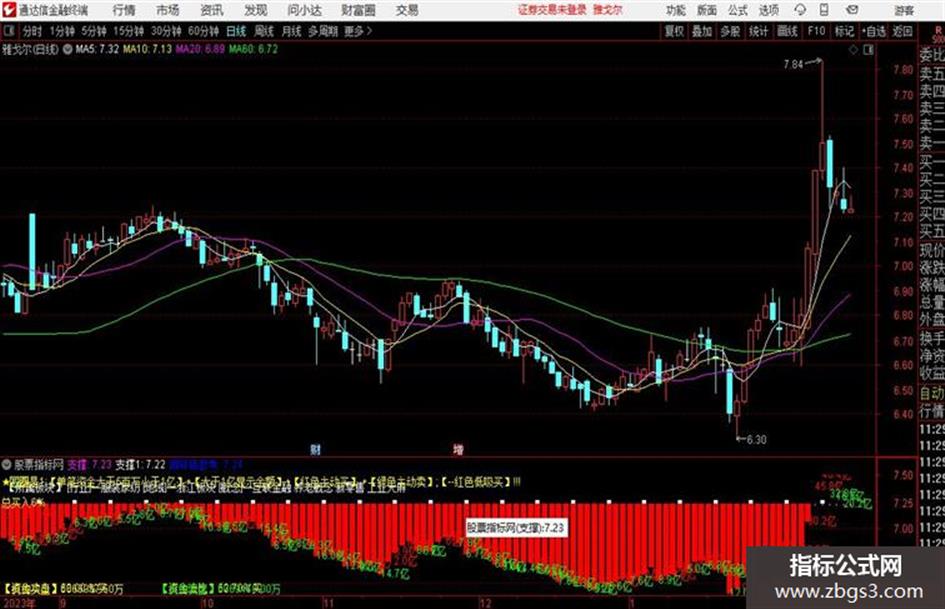
Task: Click the 7.84 high price label
Action: click(x=794, y=64)
